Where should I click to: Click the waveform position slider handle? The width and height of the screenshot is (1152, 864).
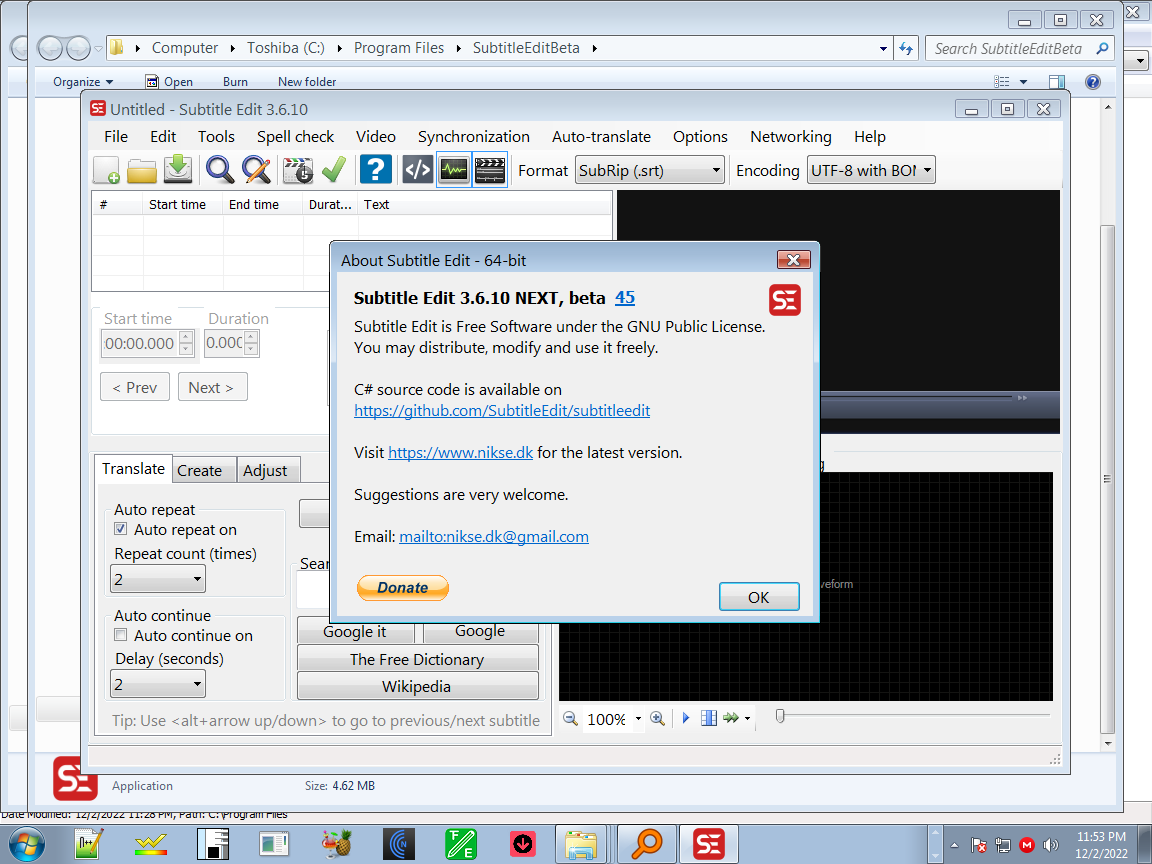click(x=780, y=716)
